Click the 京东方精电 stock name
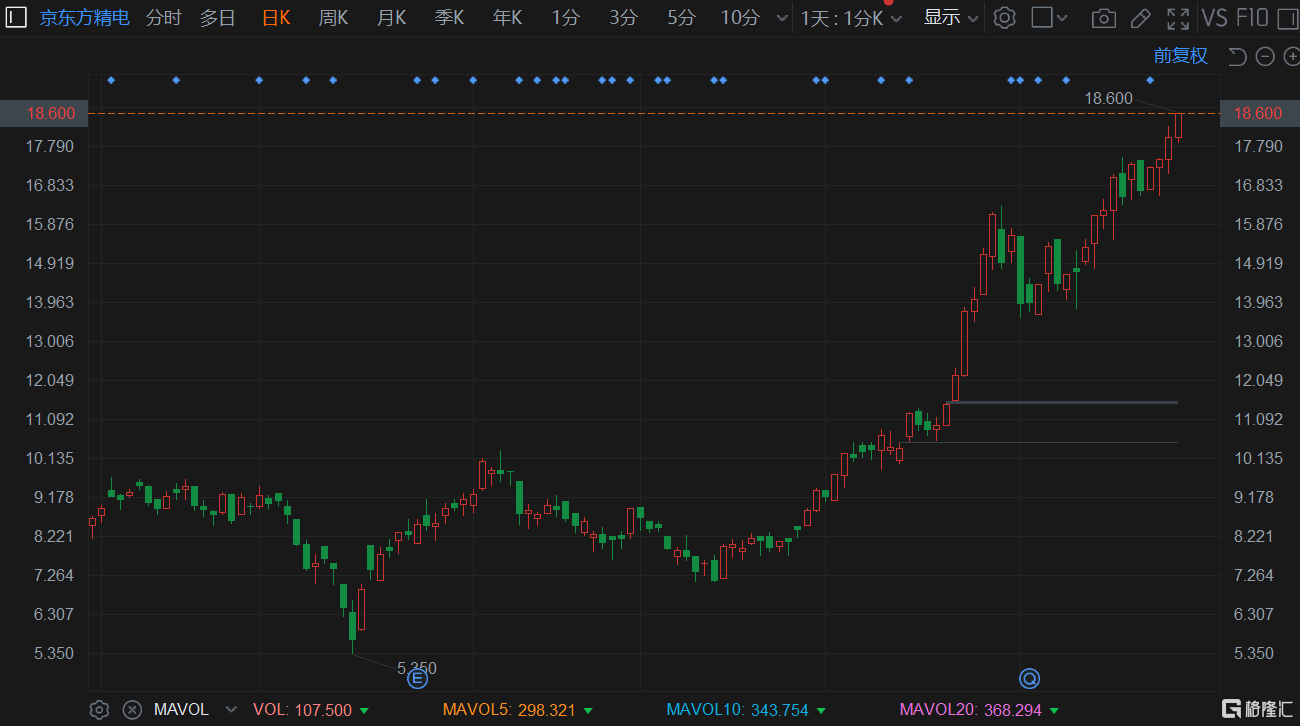The width and height of the screenshot is (1300, 726). [84, 18]
